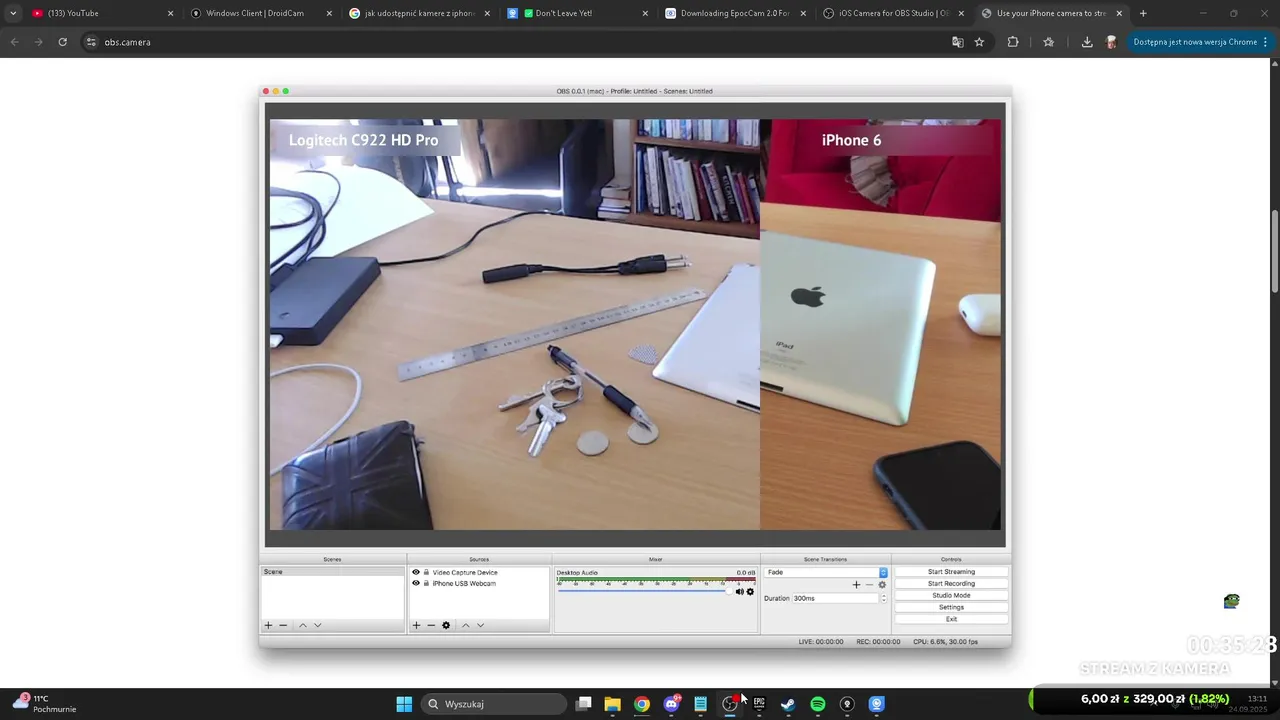Move source down in Sources panel
Image resolution: width=1280 pixels, height=720 pixels.
pyautogui.click(x=480, y=625)
